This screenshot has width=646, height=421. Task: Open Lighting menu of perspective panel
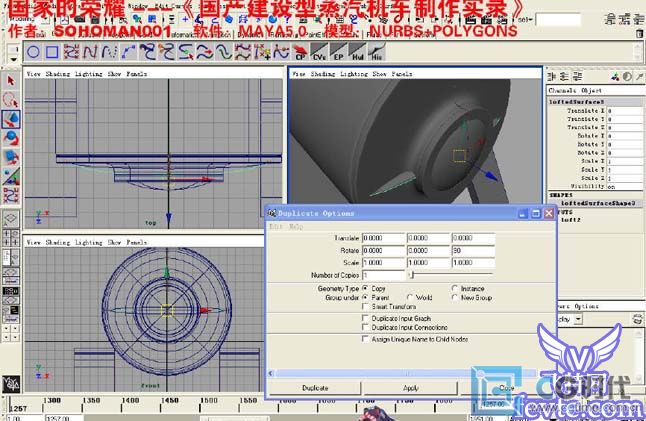(354, 74)
